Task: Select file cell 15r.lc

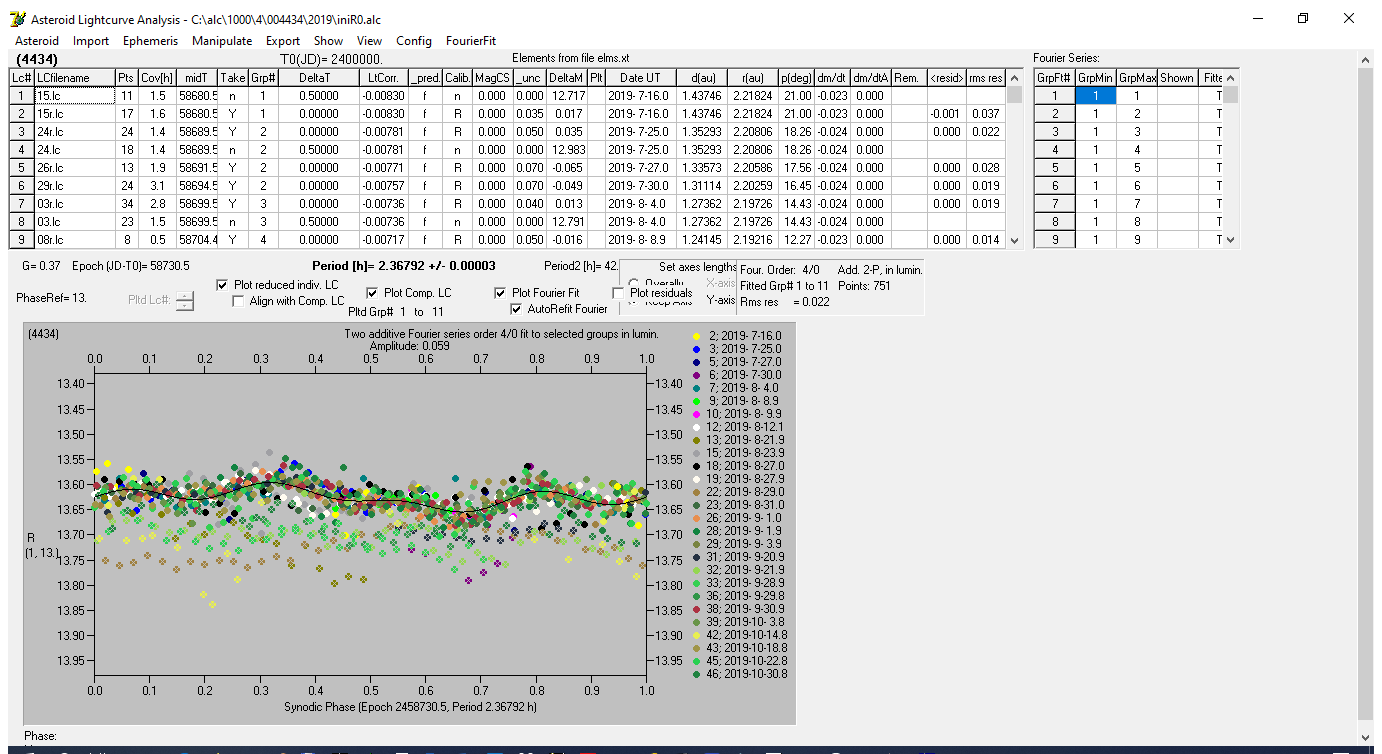Action: pos(74,113)
